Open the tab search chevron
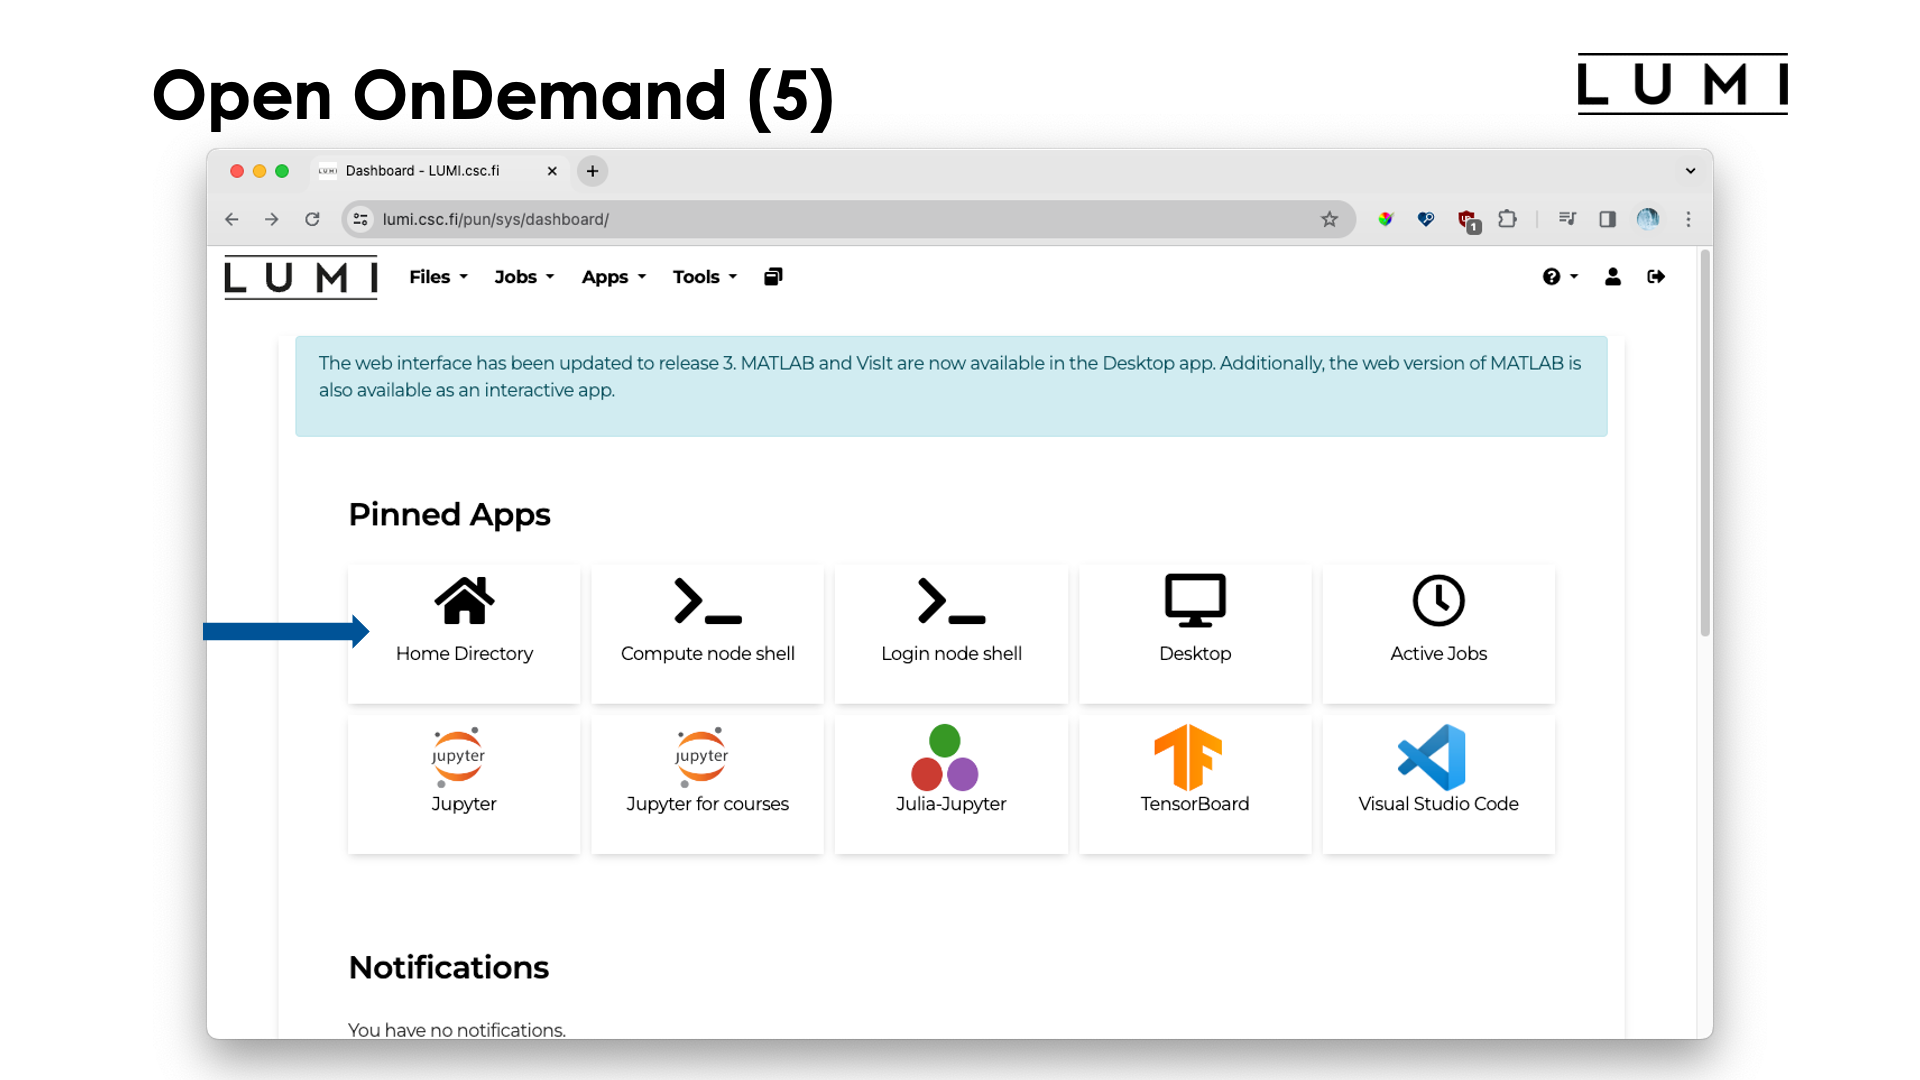Viewport: 1920px width, 1080px height. (x=1690, y=171)
